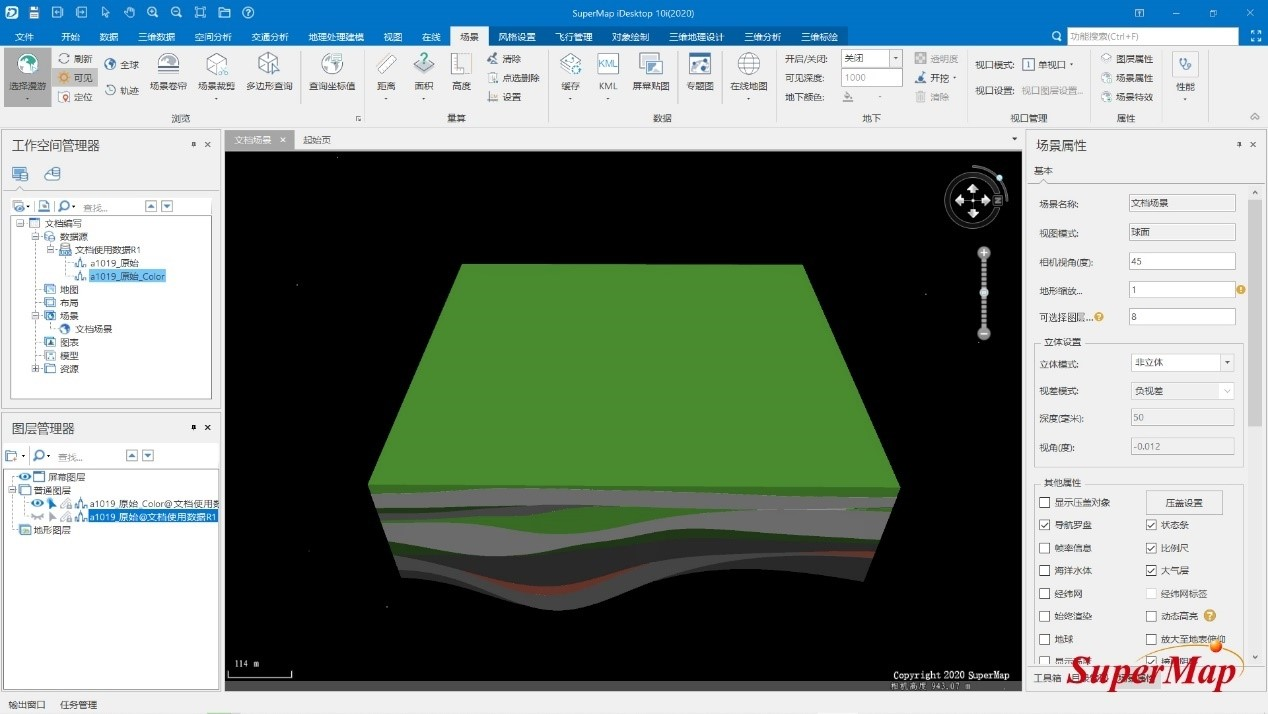Open the KML data tool

coord(608,72)
